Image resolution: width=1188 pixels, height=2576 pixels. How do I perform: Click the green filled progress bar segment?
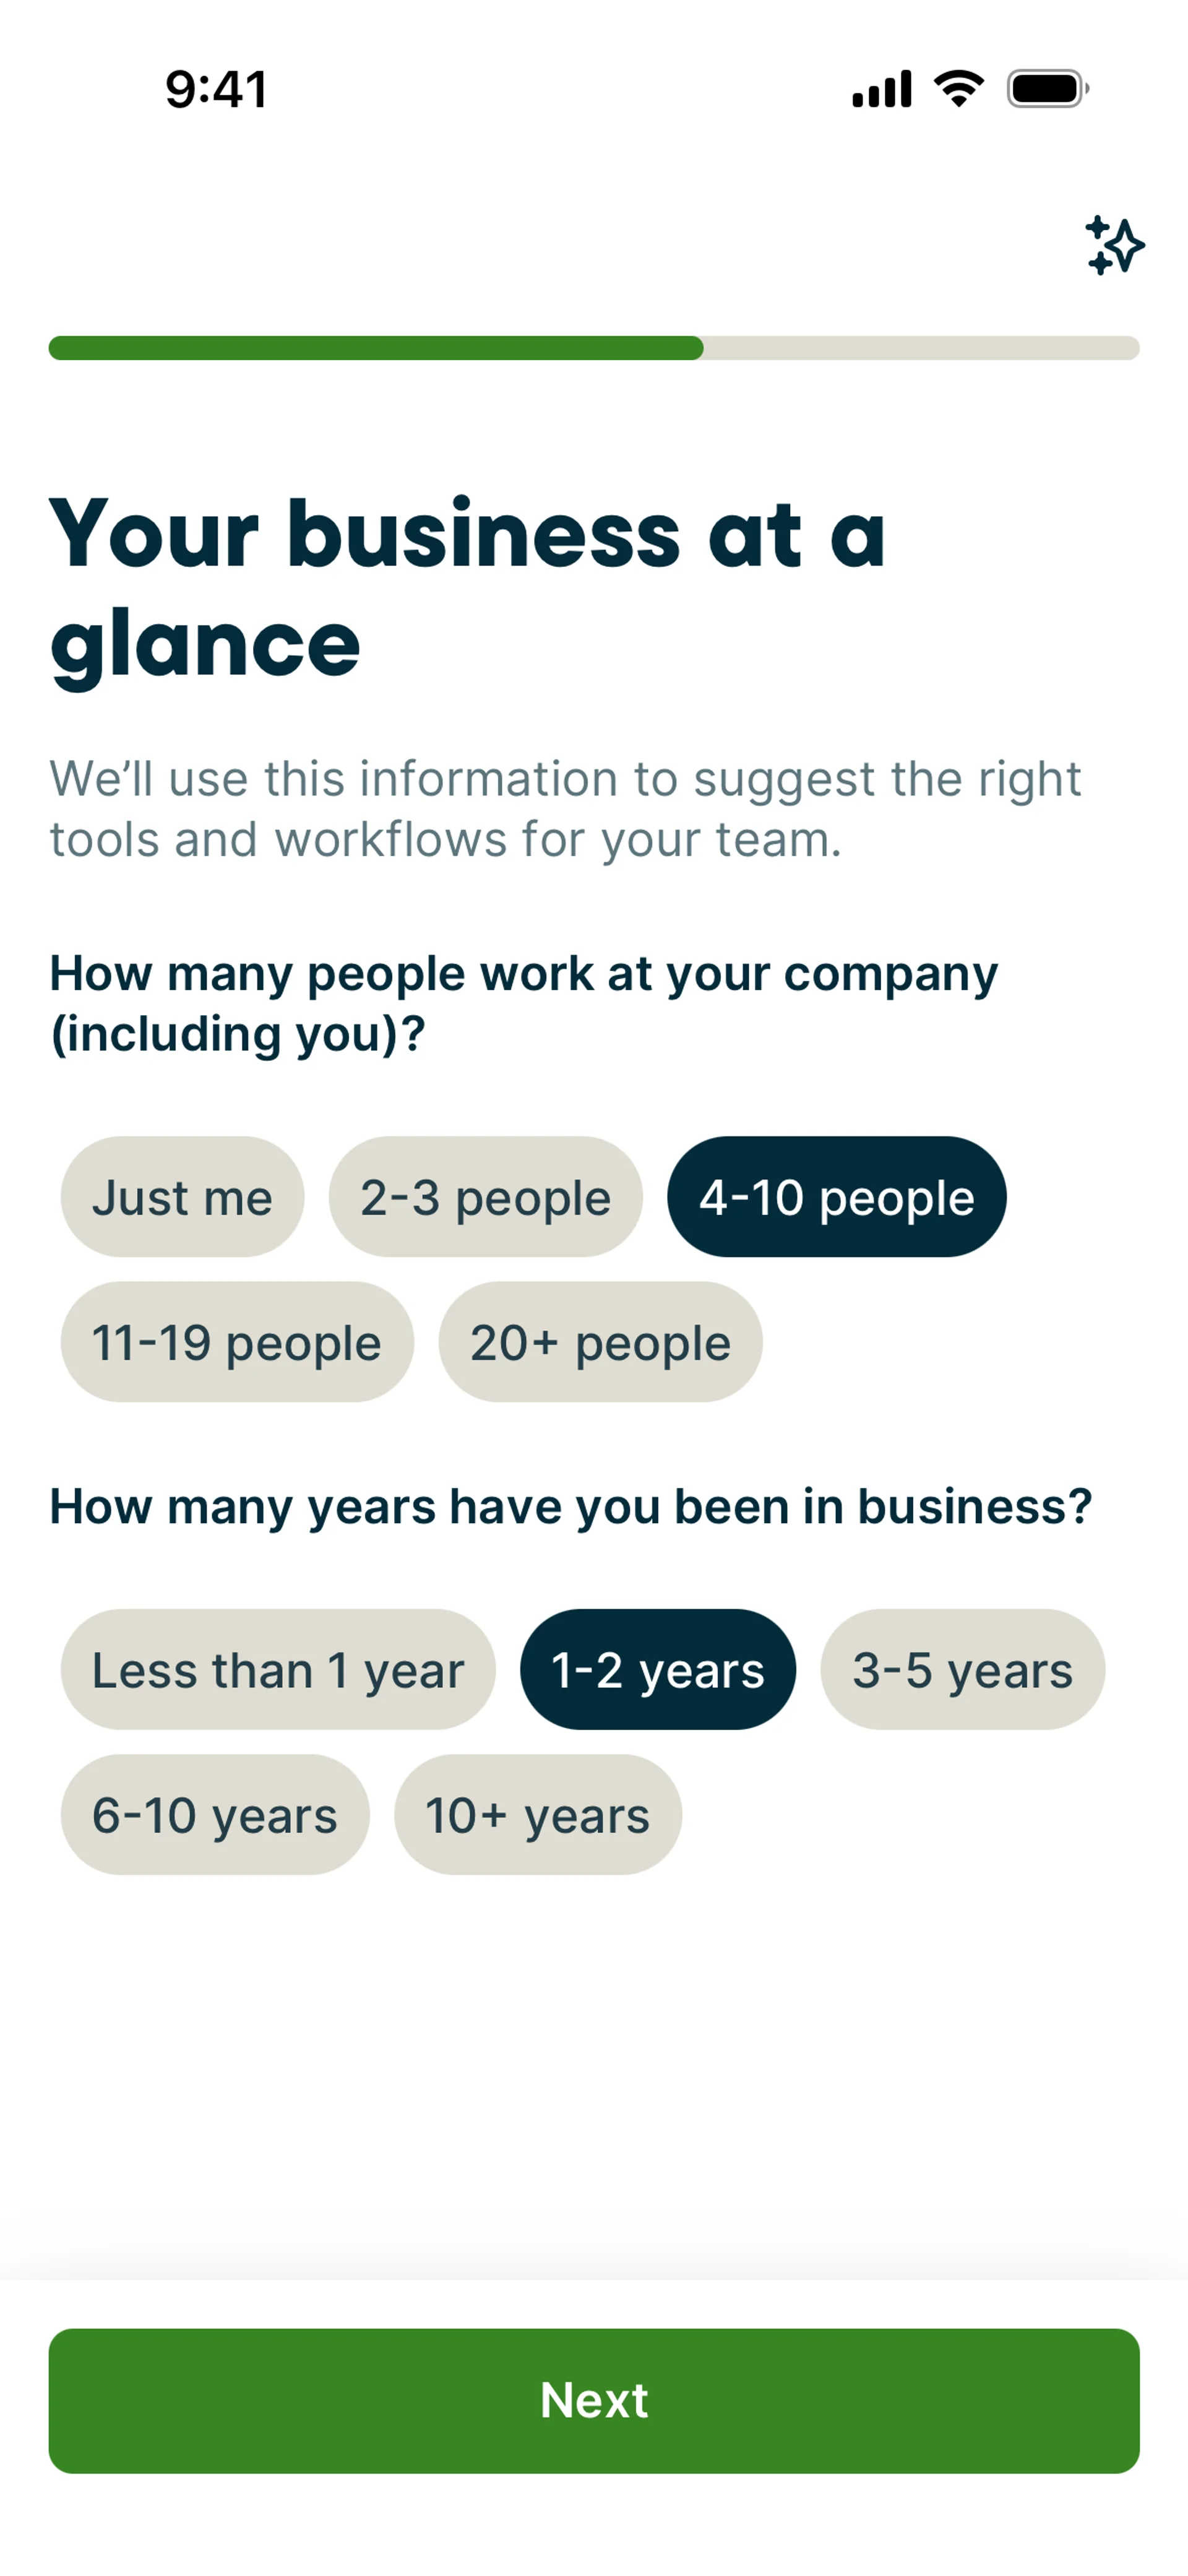coord(375,348)
